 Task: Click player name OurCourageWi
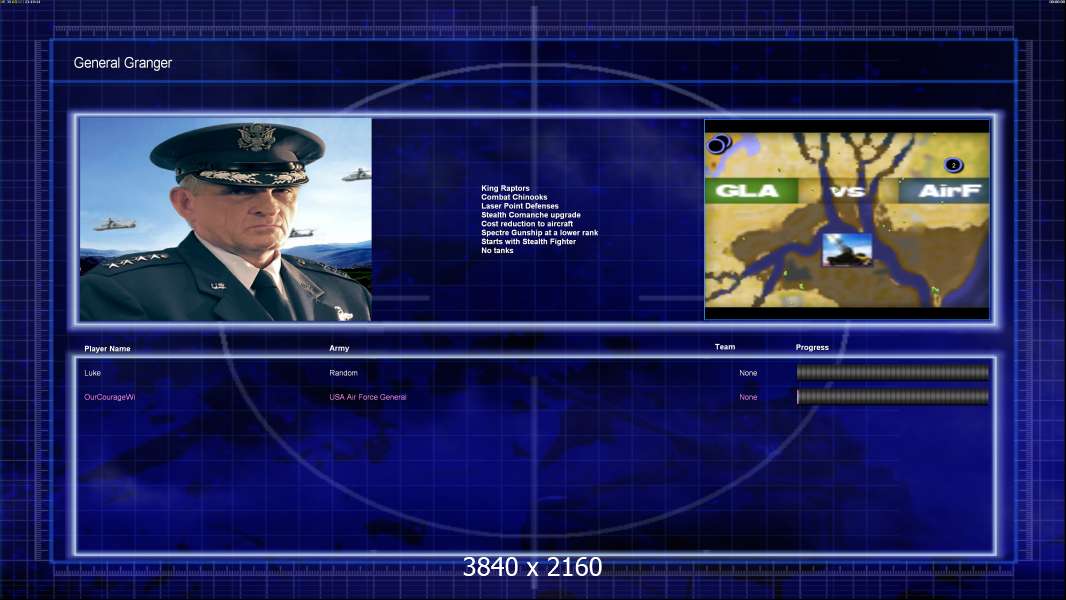pyautogui.click(x=109, y=397)
